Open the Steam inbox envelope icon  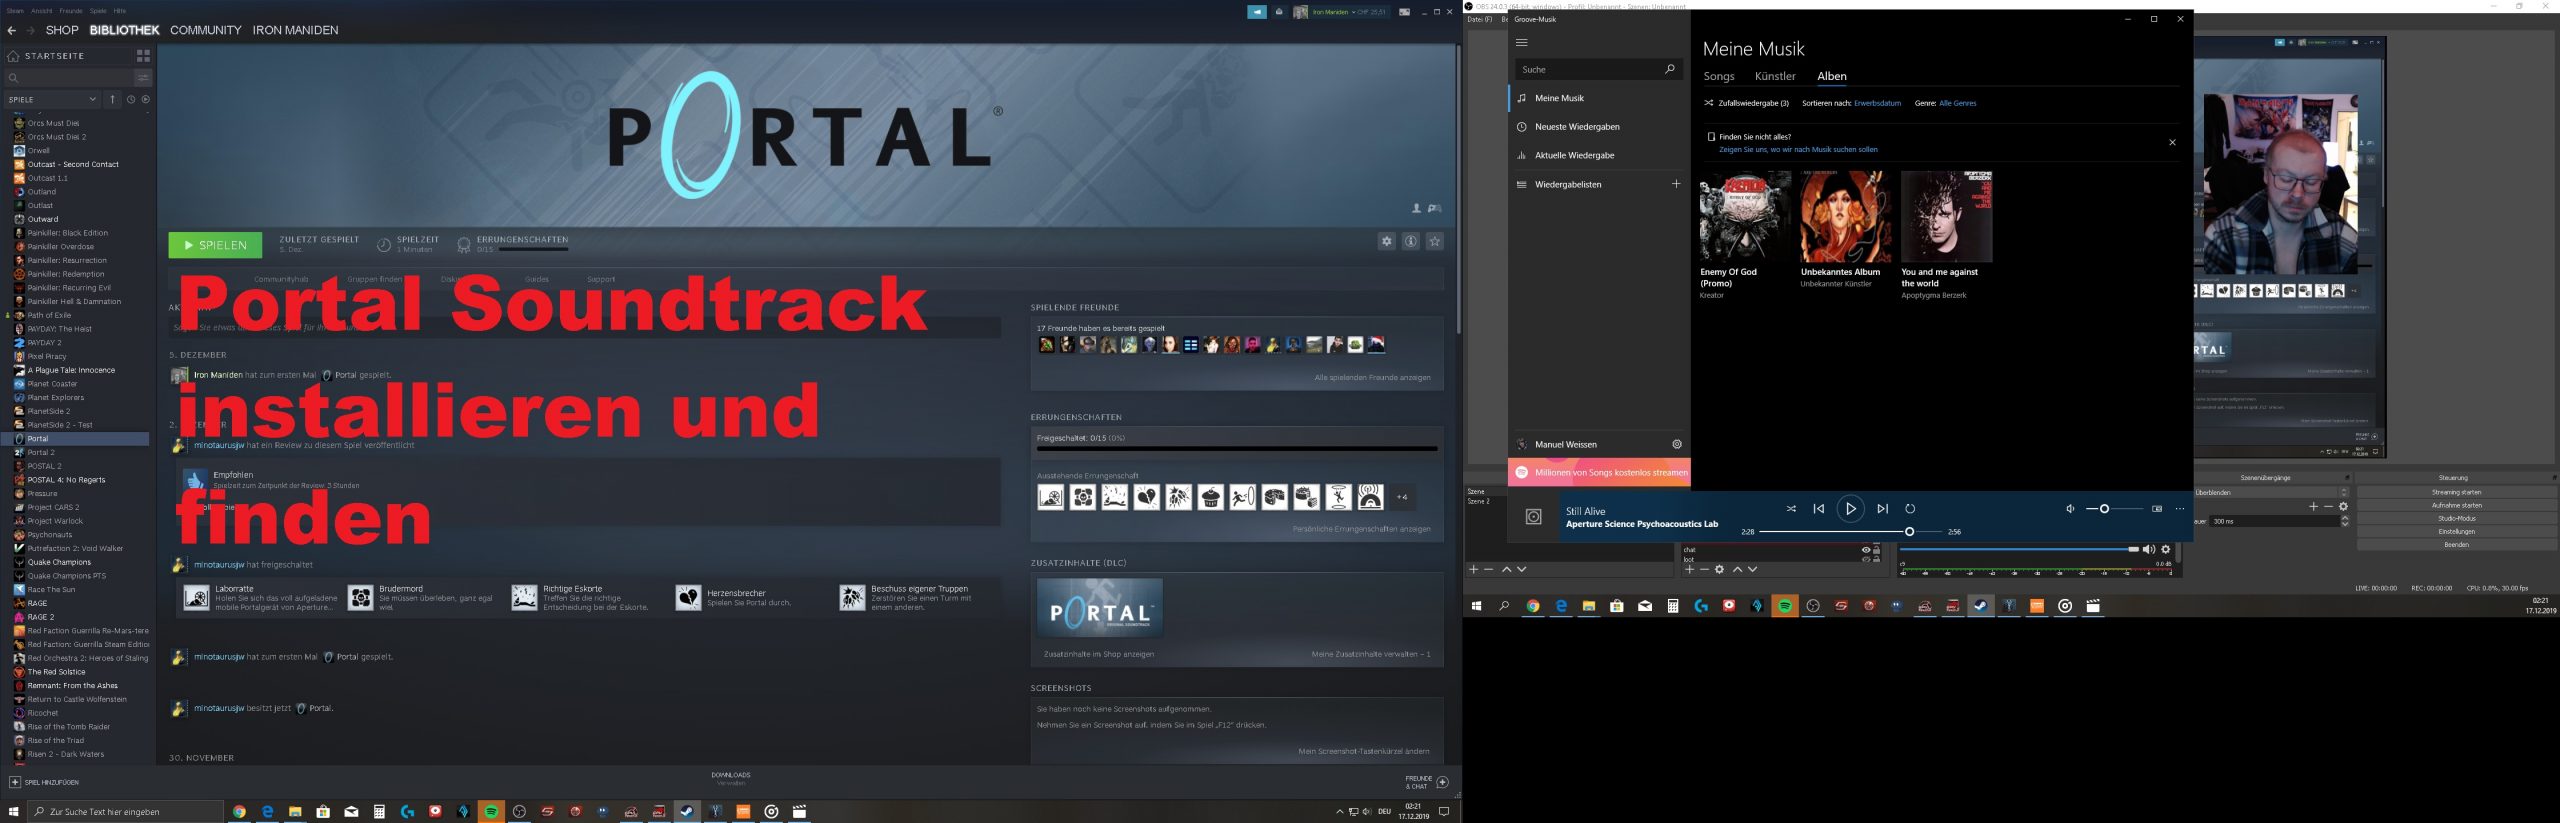[x=1279, y=12]
